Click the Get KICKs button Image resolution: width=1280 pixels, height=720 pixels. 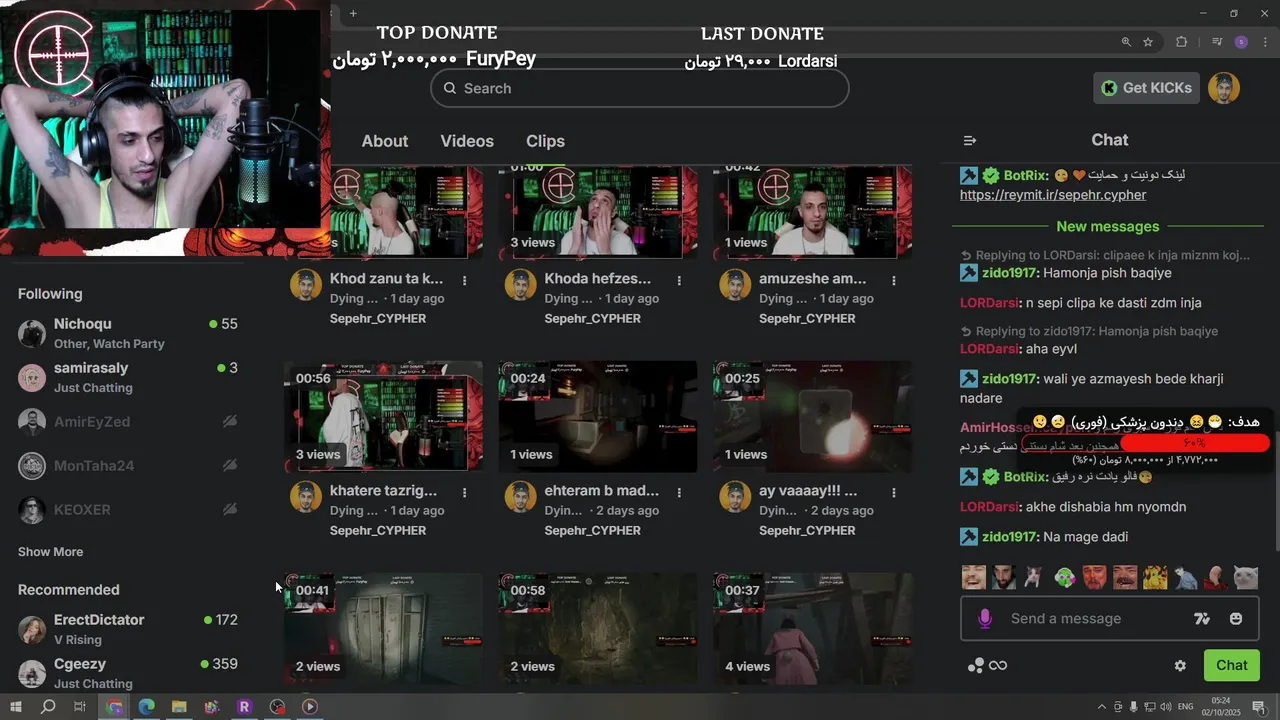(x=1146, y=88)
